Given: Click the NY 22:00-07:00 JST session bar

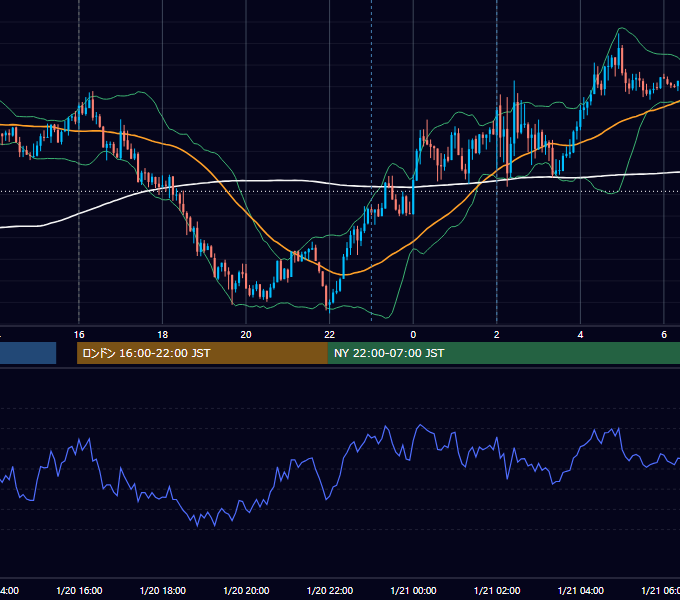Looking at the screenshot, I should coord(503,353).
